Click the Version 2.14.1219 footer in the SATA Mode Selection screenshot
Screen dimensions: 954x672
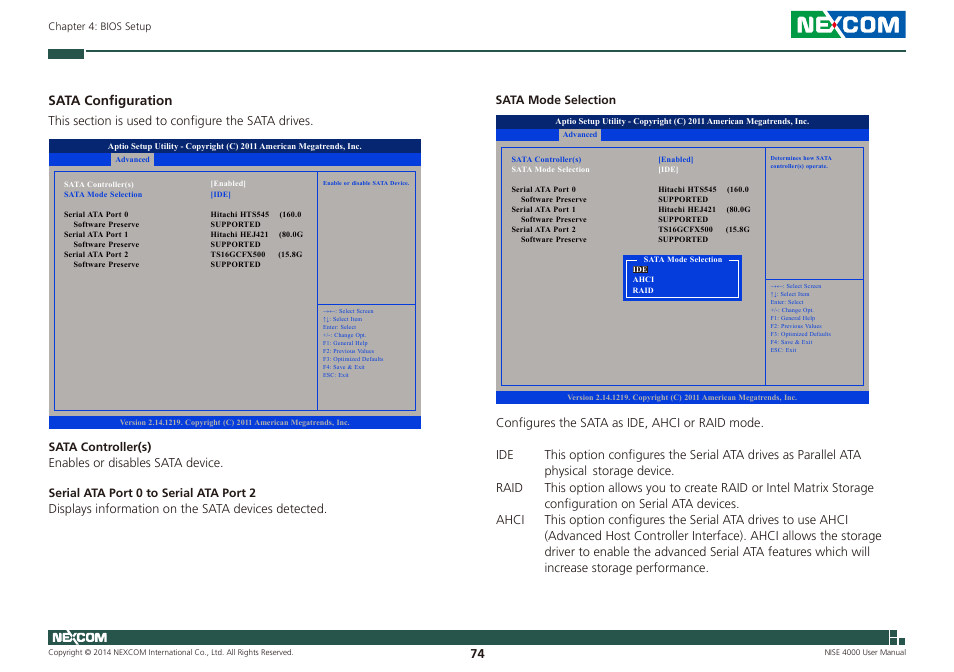[x=682, y=398]
